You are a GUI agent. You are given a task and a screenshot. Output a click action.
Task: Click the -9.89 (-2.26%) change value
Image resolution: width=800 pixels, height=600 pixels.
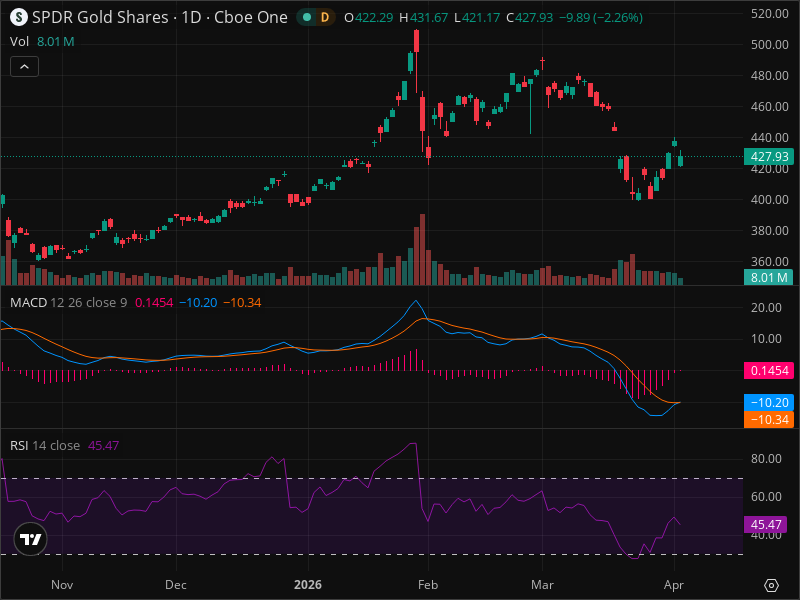(601, 18)
